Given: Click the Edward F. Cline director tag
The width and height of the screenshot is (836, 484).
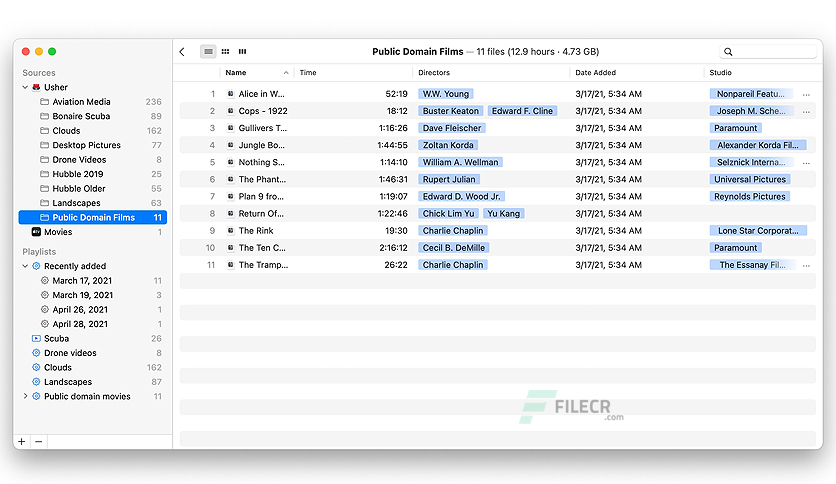Looking at the screenshot, I should (522, 111).
